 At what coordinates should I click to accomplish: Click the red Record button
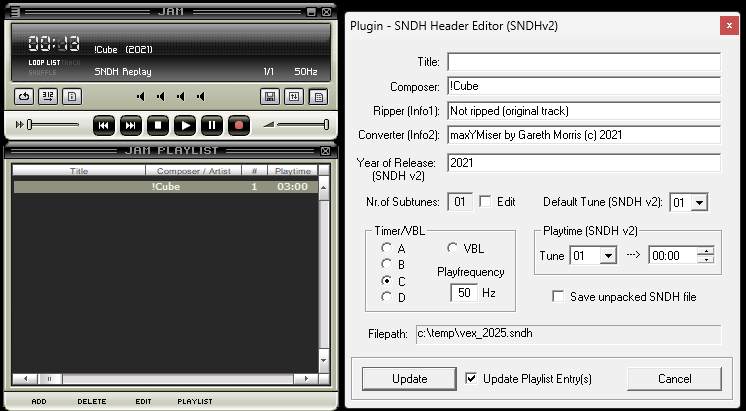(238, 125)
